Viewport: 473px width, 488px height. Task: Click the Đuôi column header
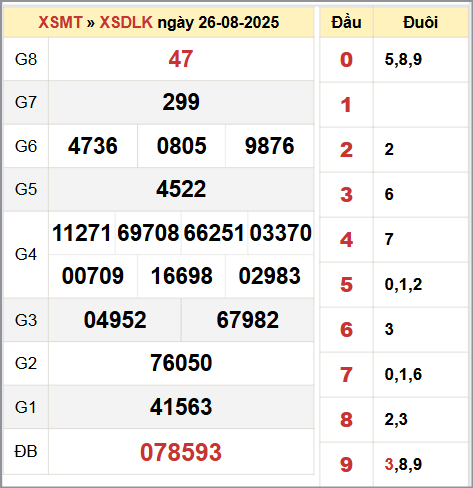[x=420, y=22]
